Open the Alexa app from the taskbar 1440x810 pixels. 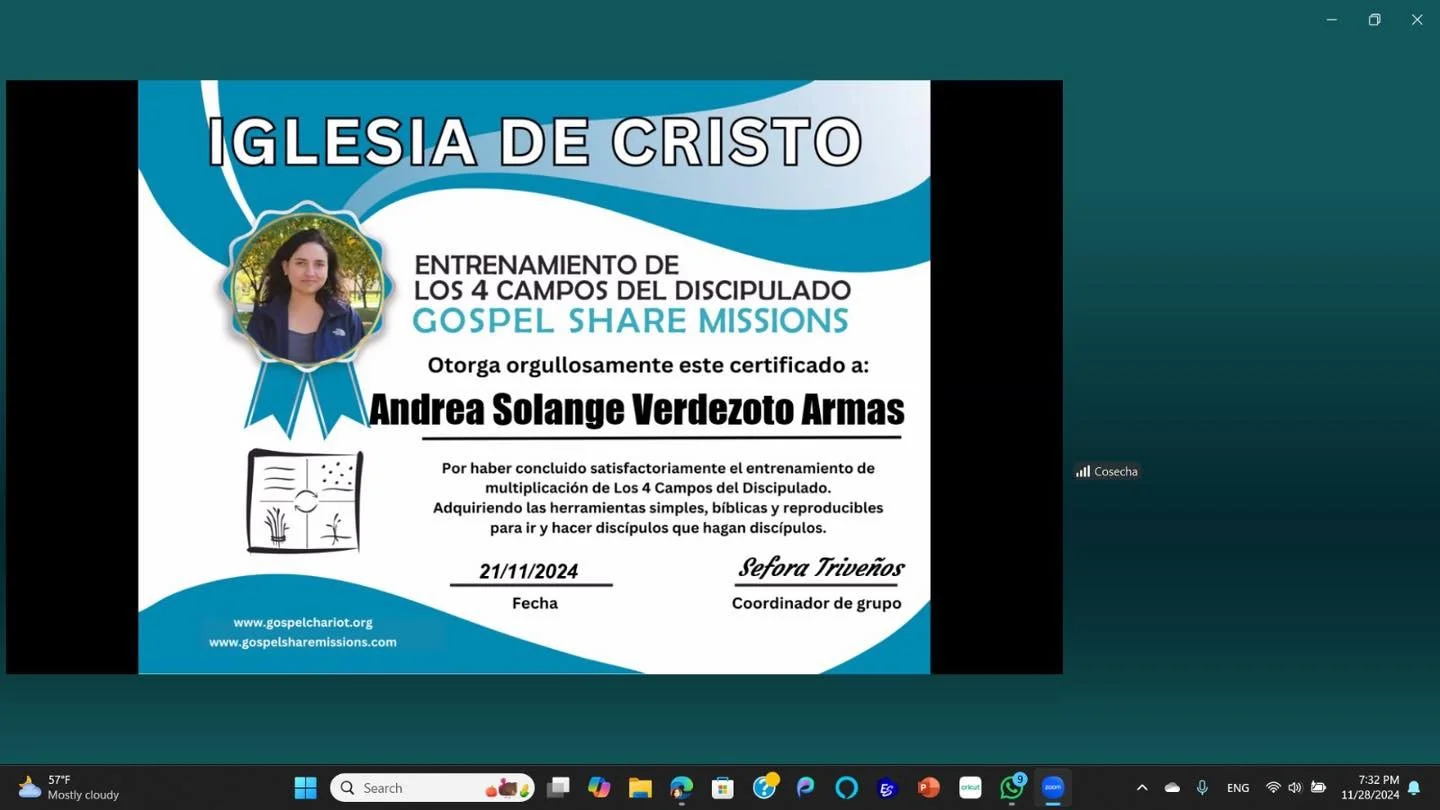click(x=847, y=788)
